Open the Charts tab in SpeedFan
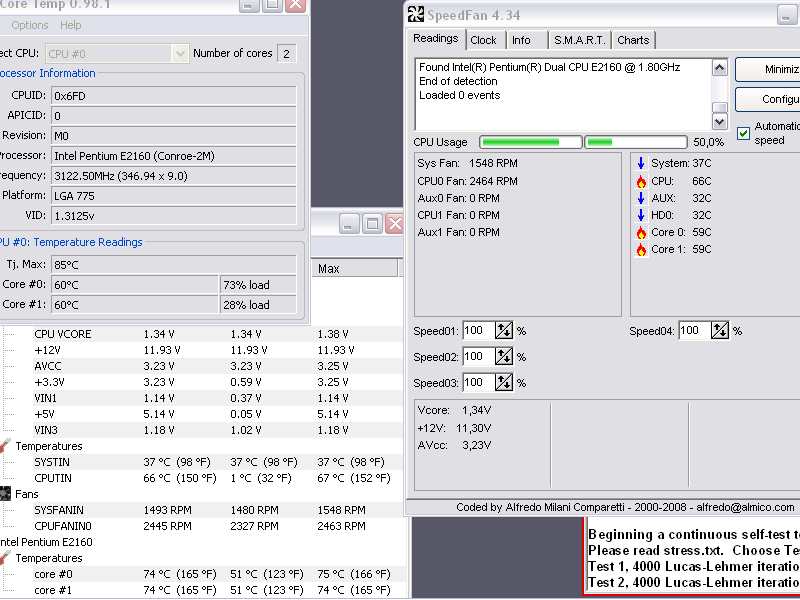The height and width of the screenshot is (600, 800). [x=633, y=40]
